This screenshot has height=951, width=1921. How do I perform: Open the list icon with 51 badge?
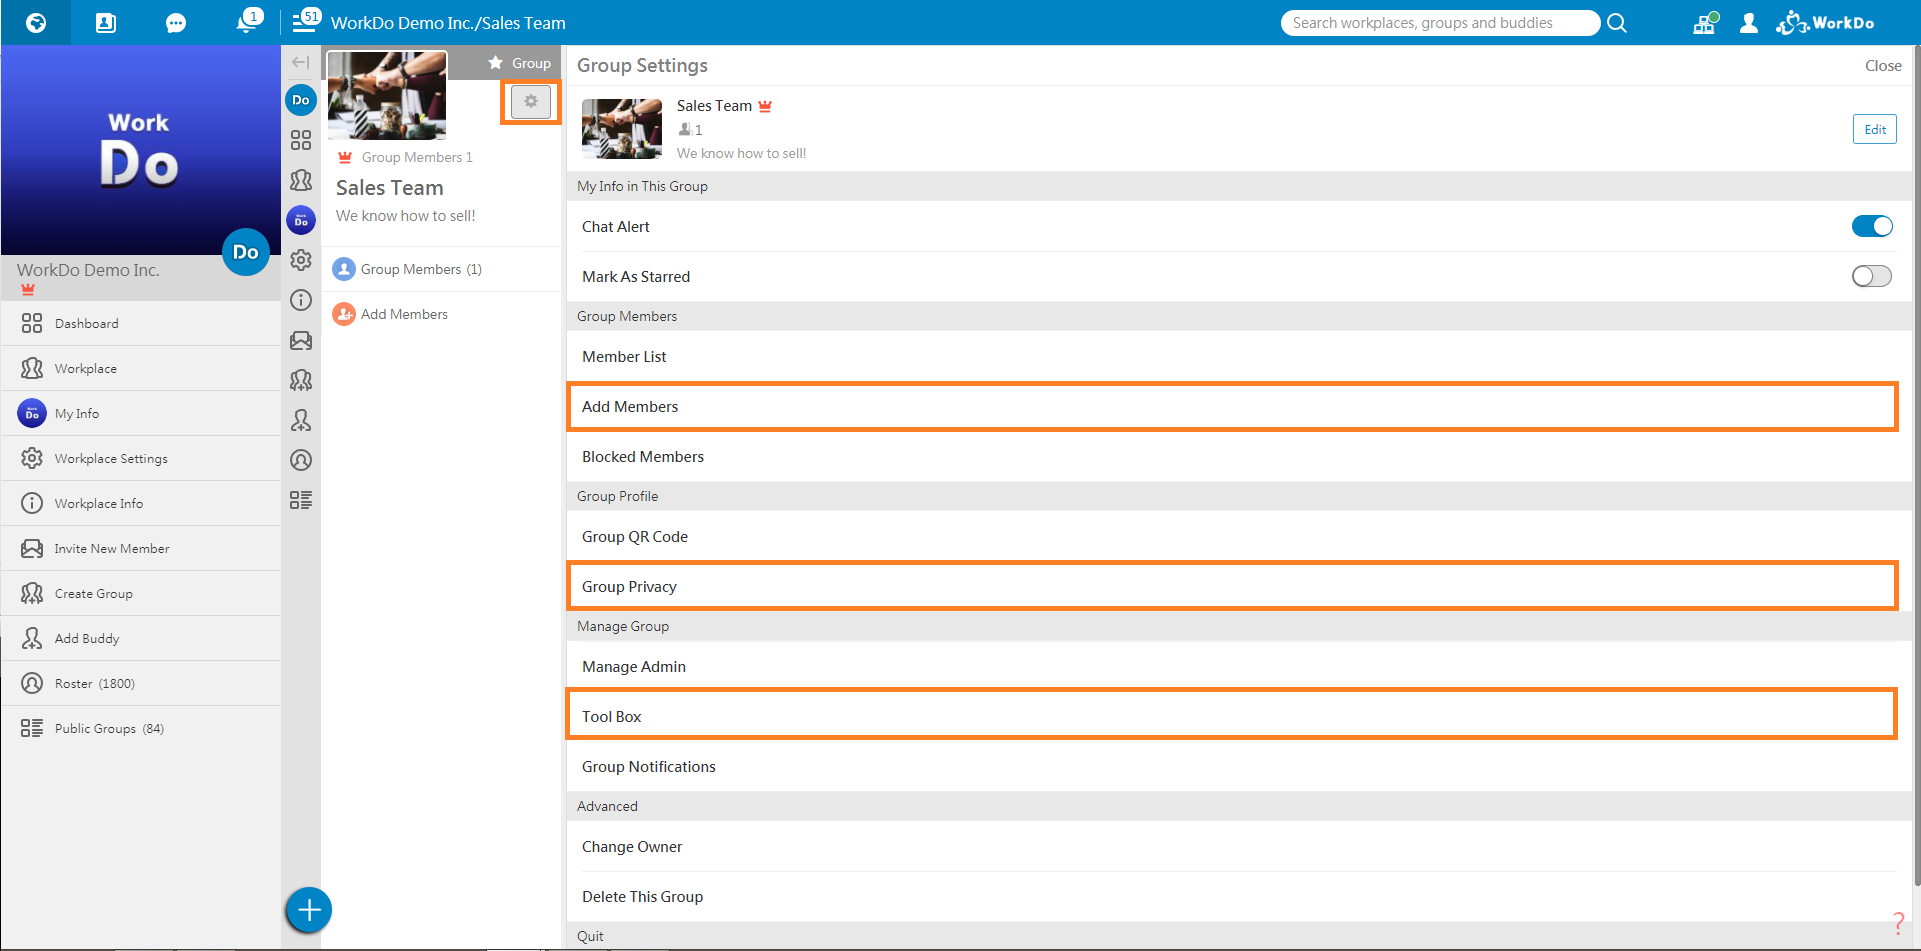tap(305, 21)
